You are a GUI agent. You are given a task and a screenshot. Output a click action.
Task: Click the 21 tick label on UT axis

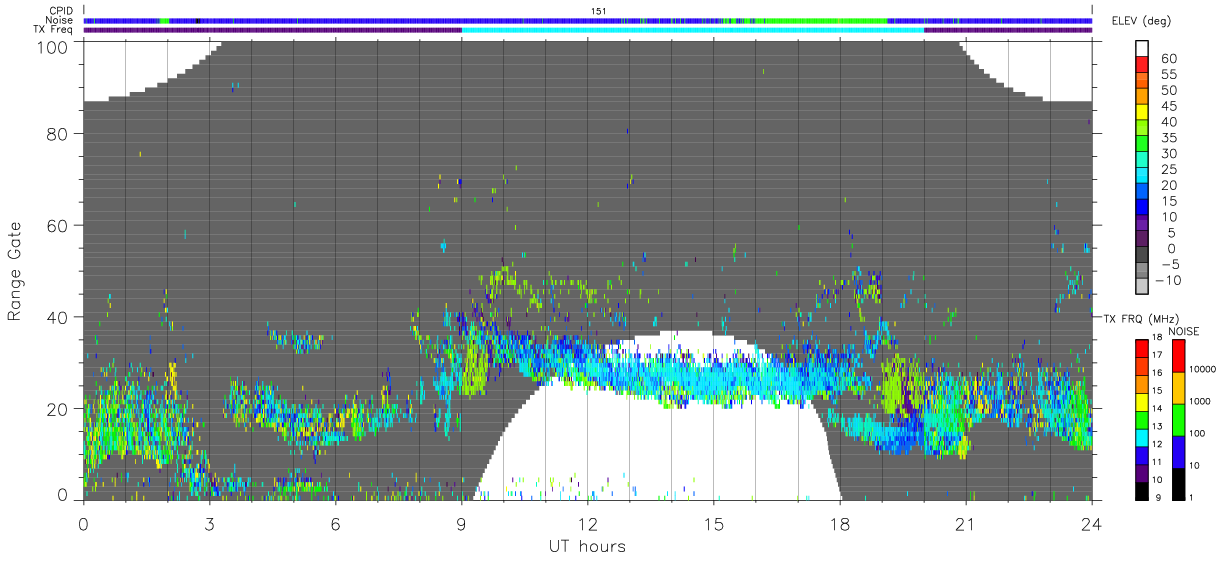(x=966, y=523)
